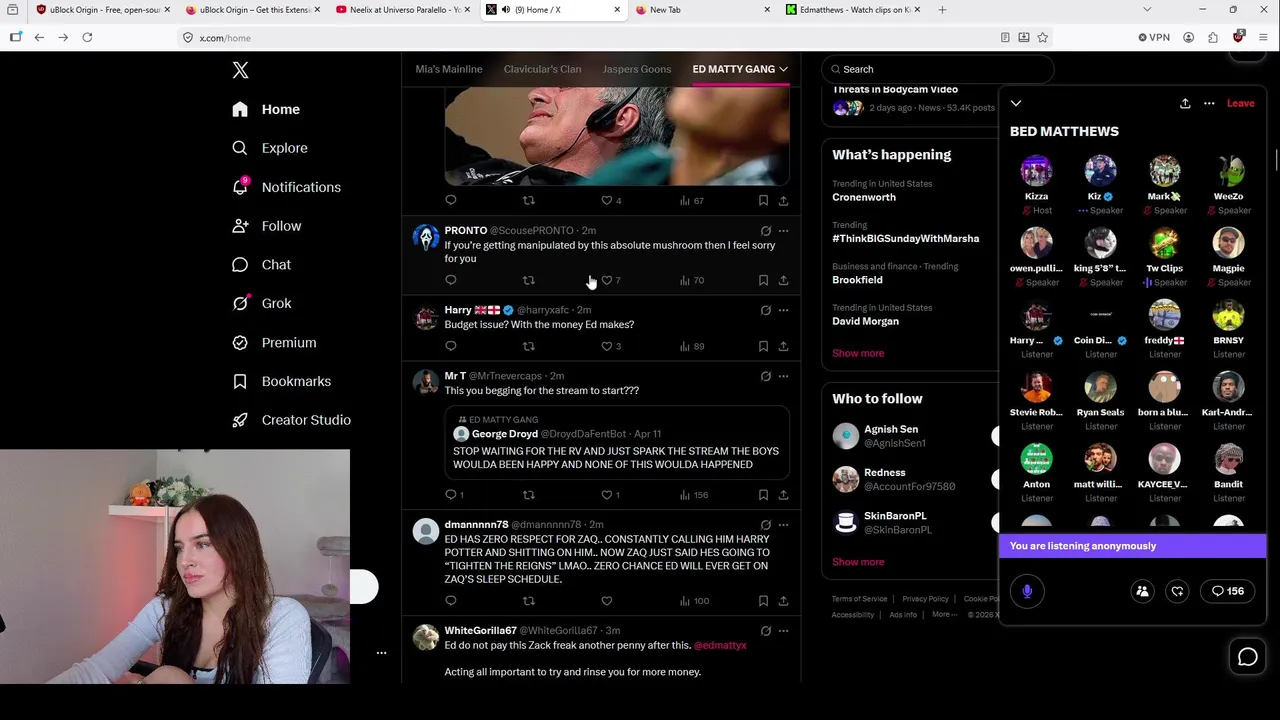
Task: Click the x.com address bar
Action: [590, 37]
